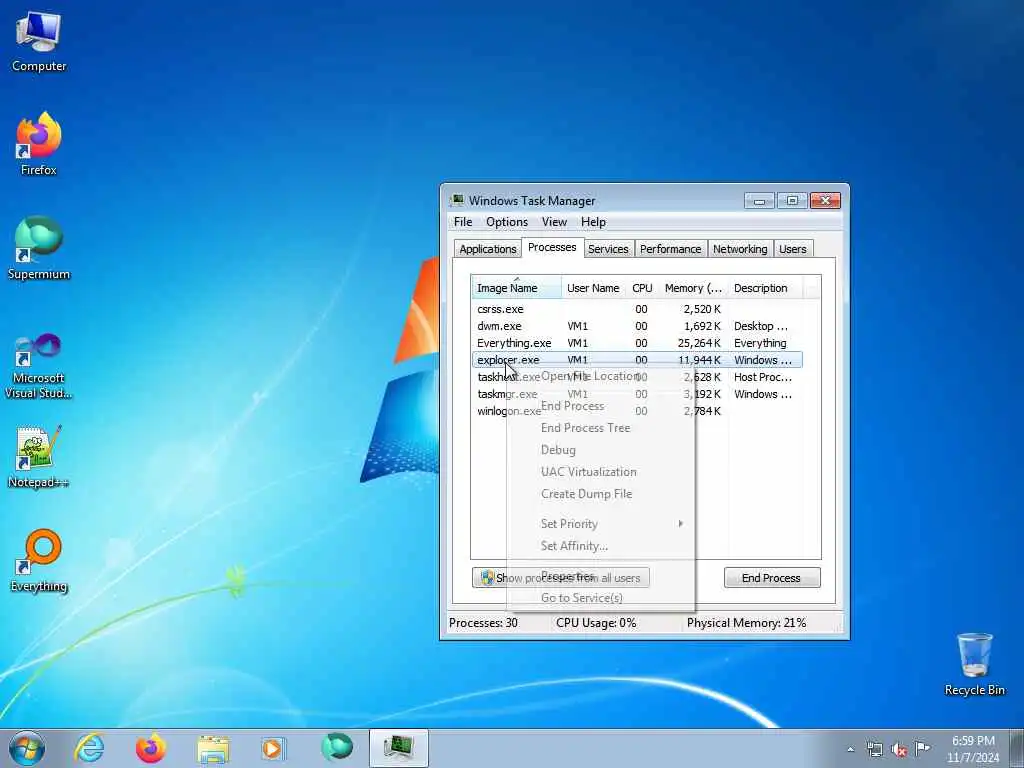Select the Everything desktop shortcut

tap(39, 560)
